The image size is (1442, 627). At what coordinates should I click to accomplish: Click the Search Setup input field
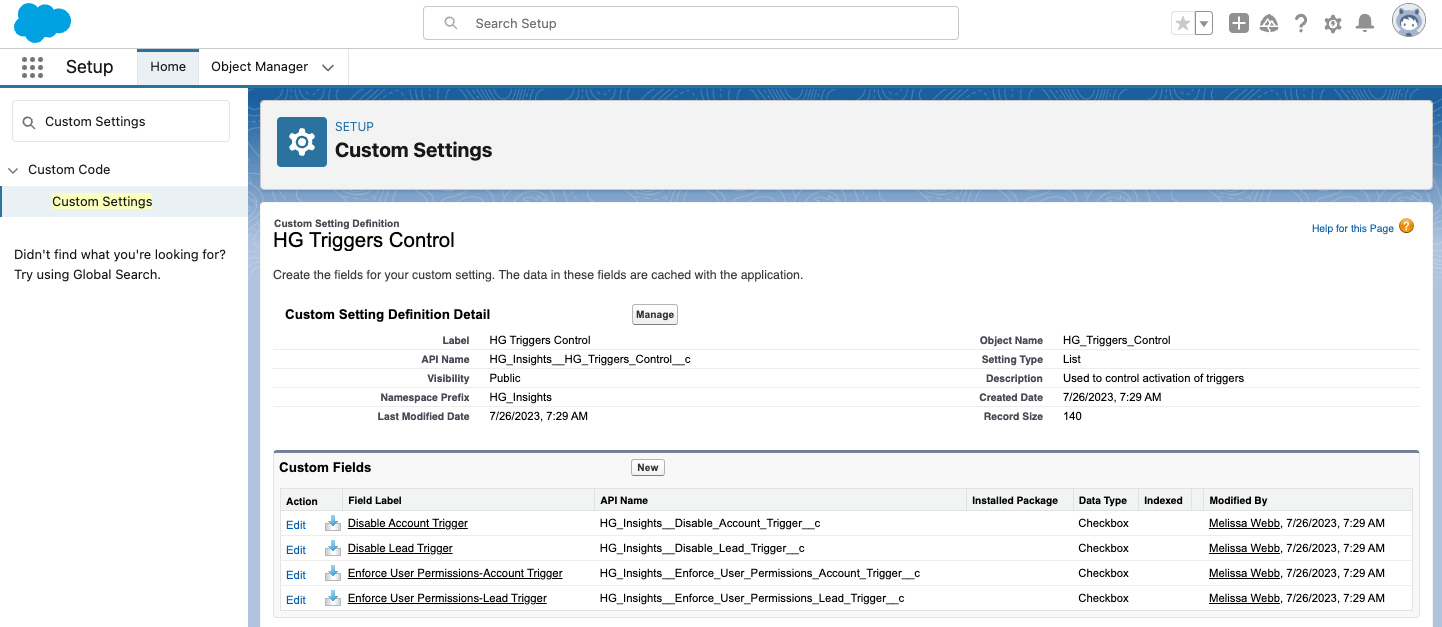tap(690, 23)
